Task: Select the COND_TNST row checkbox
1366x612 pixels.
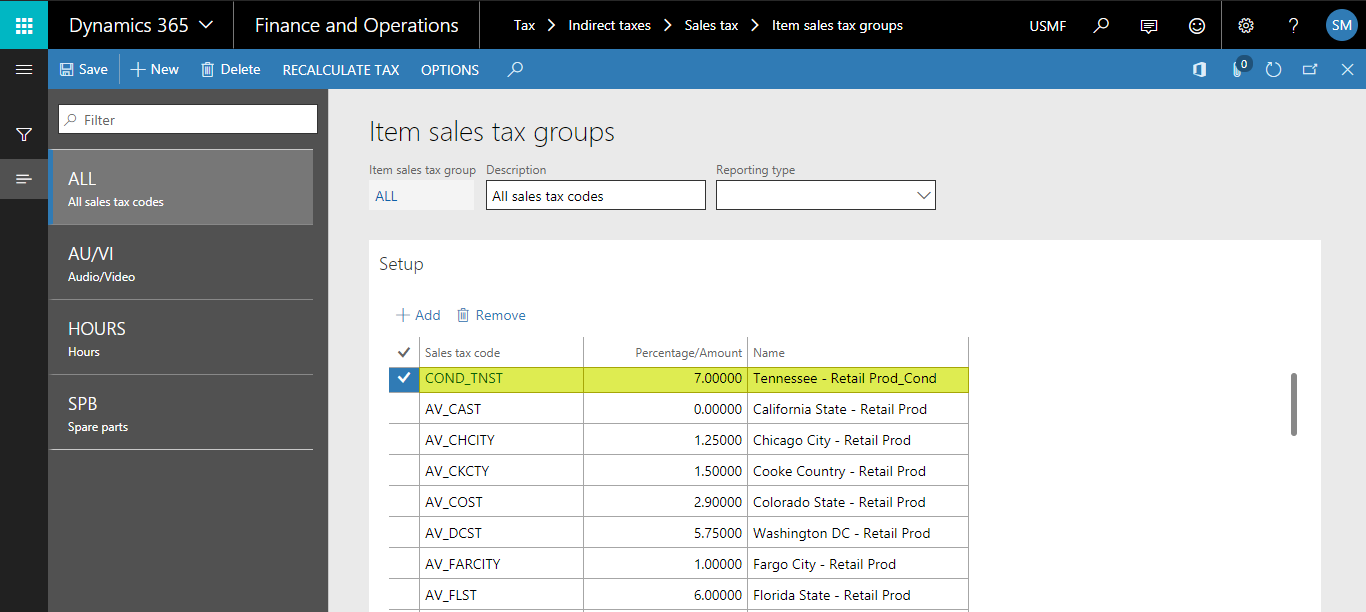Action: [x=403, y=378]
